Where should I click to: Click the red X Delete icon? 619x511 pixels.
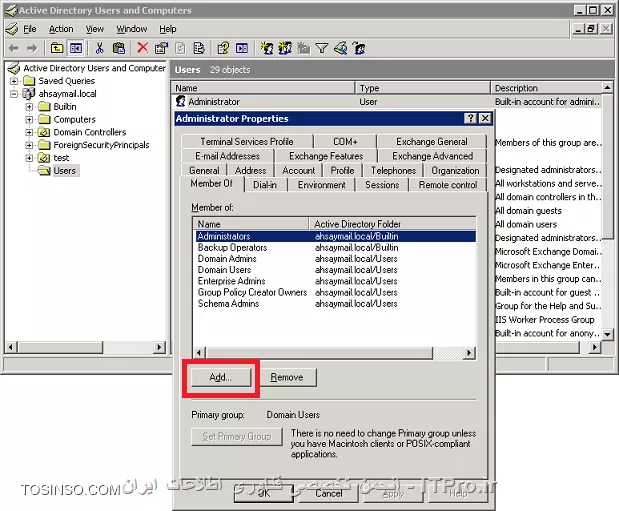(142, 48)
